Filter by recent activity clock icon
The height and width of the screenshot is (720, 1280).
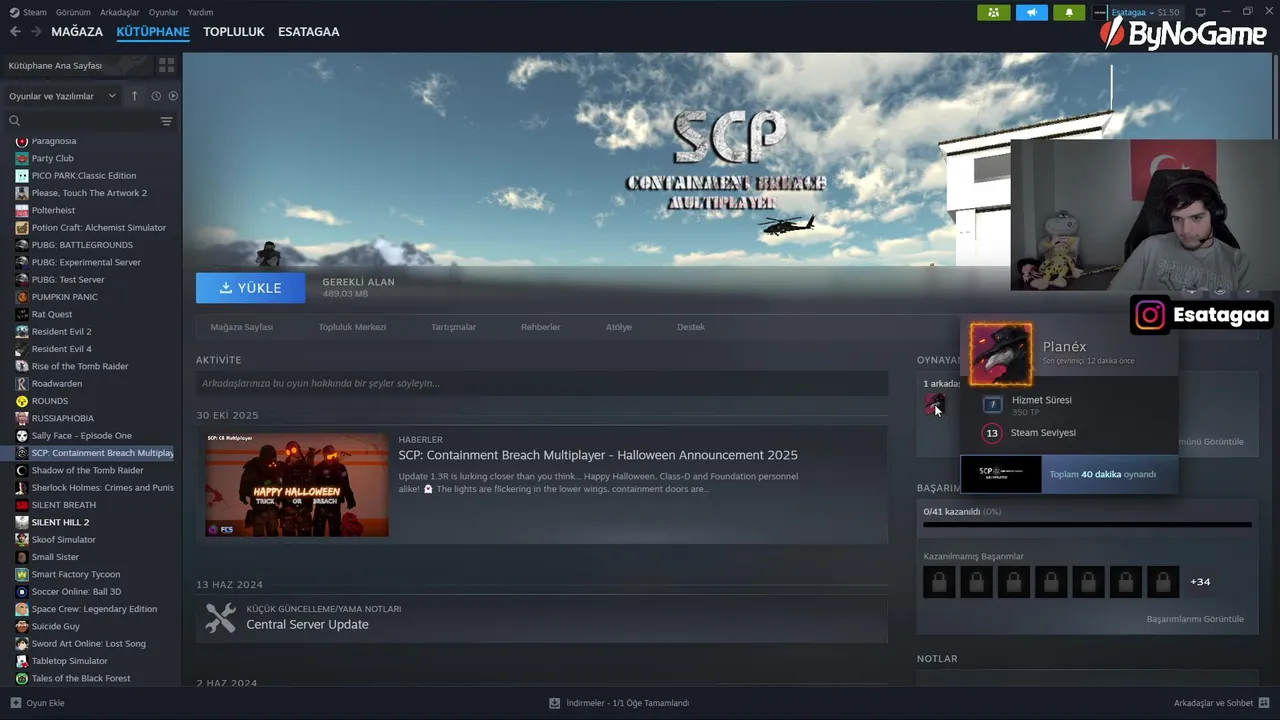(156, 96)
